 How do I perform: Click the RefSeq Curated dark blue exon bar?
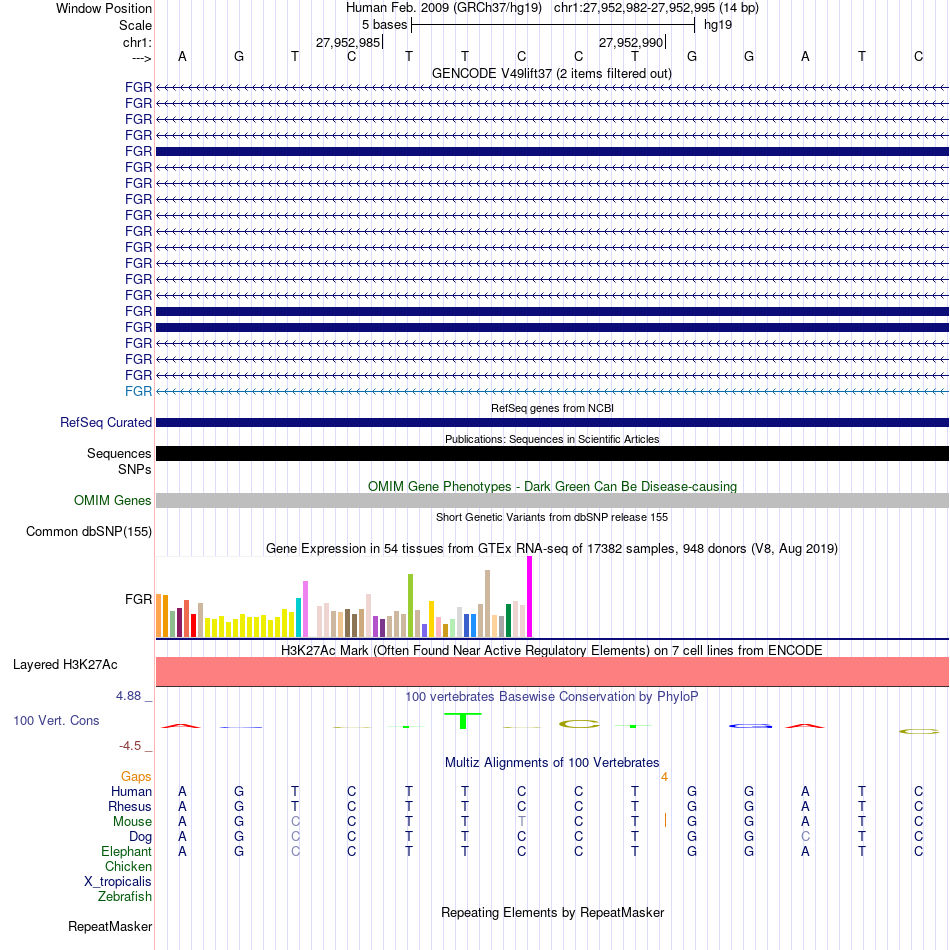pyautogui.click(x=552, y=422)
